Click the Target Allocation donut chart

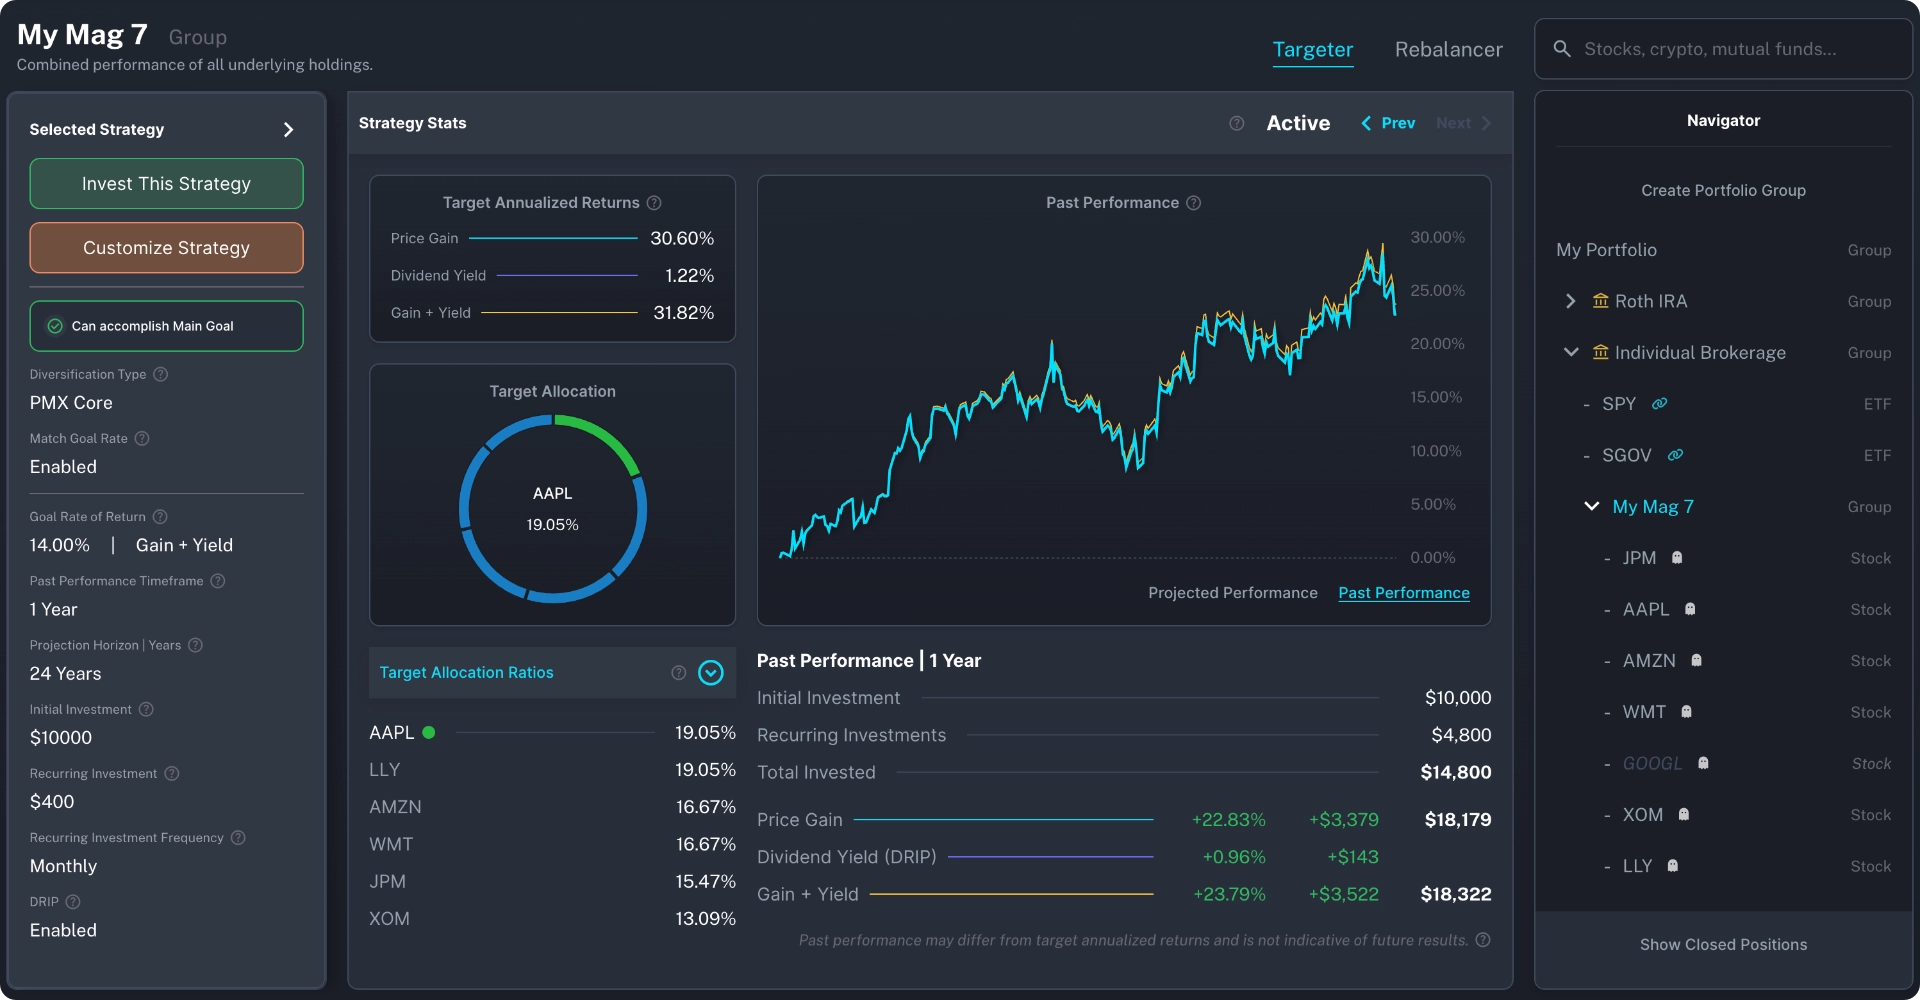tap(553, 509)
